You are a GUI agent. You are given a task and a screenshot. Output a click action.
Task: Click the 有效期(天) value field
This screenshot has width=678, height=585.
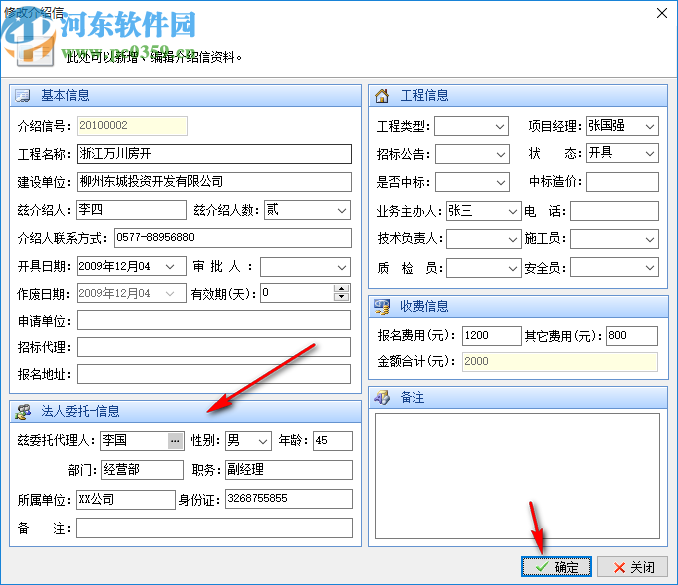click(297, 293)
